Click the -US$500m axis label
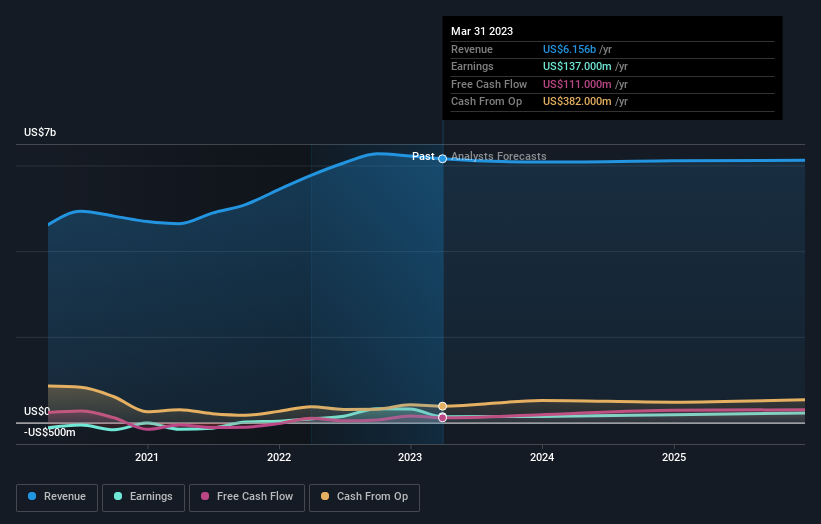 click(x=50, y=432)
